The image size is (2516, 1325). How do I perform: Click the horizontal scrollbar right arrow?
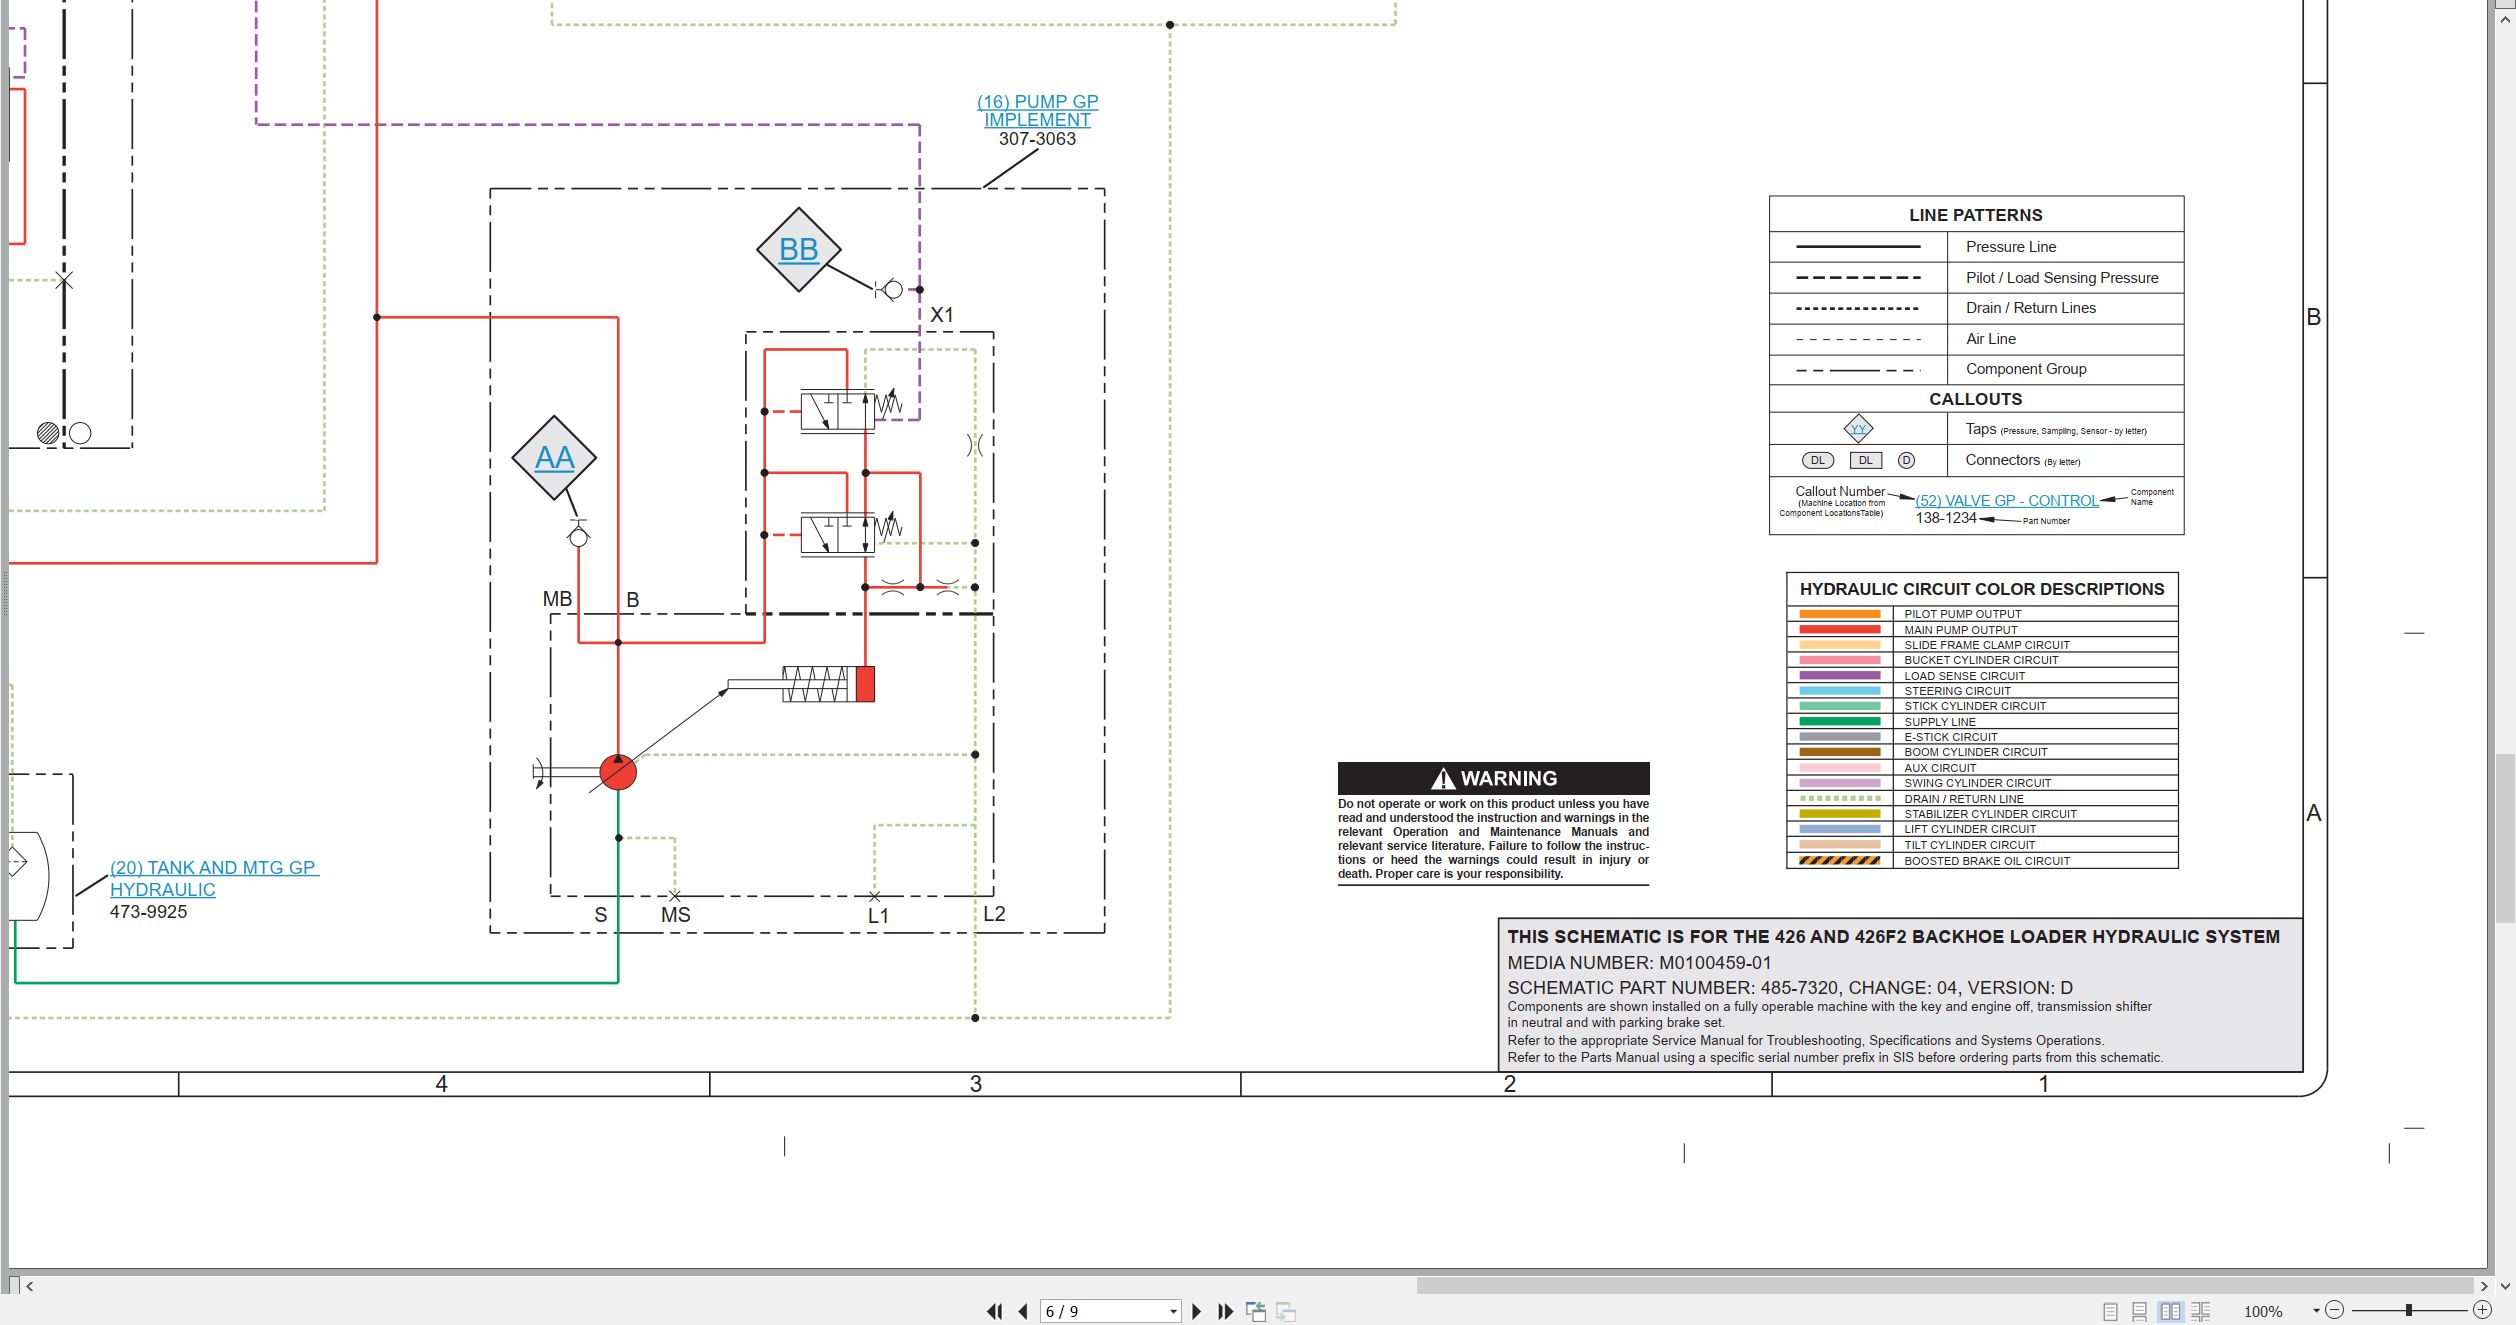[x=2484, y=1286]
